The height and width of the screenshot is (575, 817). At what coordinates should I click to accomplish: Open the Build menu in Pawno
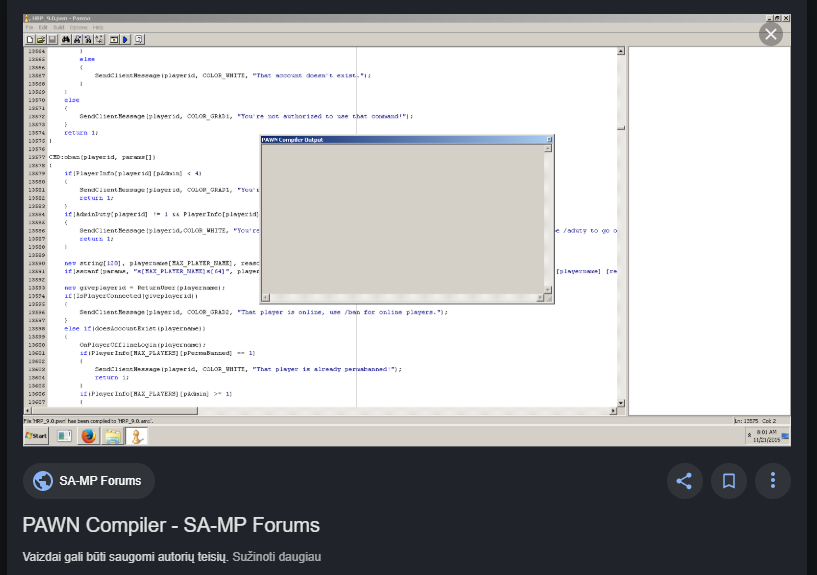(x=59, y=28)
